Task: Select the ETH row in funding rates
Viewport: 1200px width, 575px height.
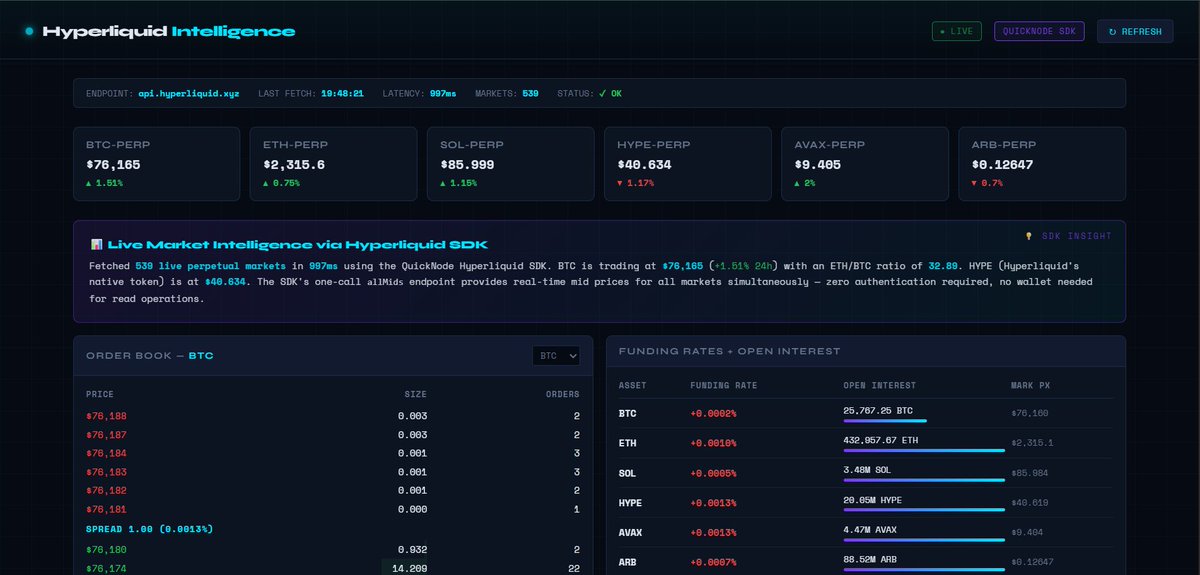Action: 866,443
